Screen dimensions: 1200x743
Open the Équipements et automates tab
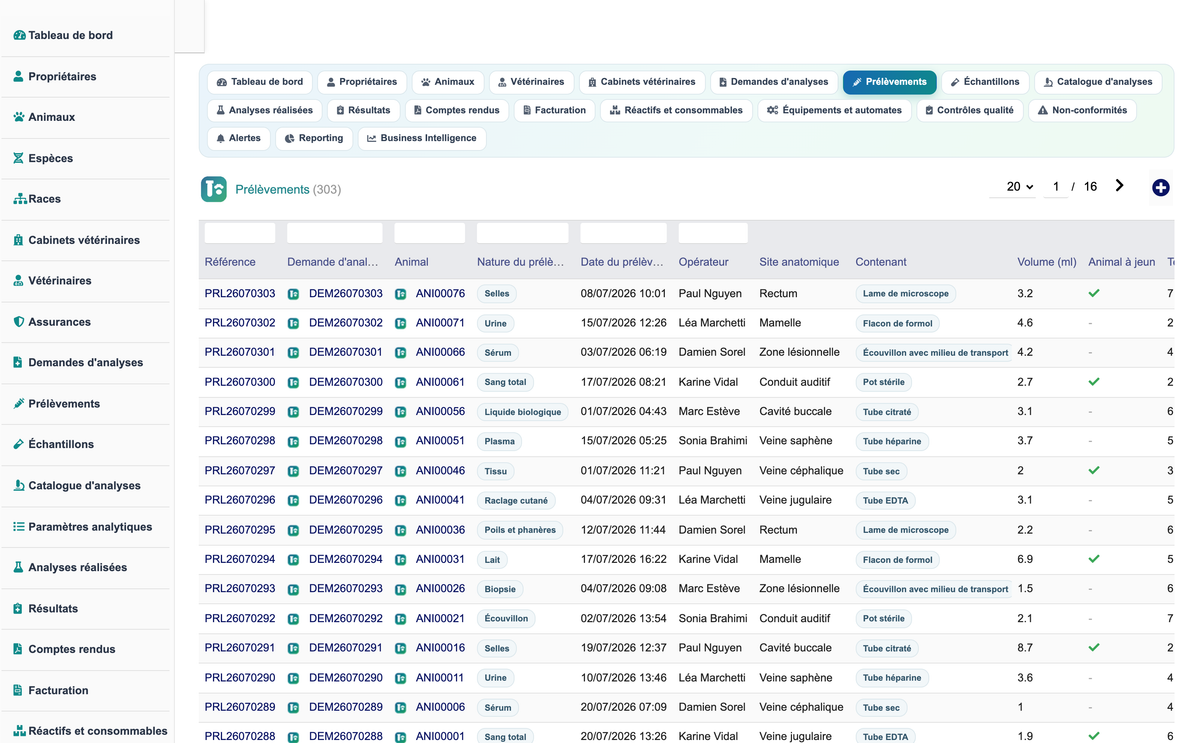[834, 110]
